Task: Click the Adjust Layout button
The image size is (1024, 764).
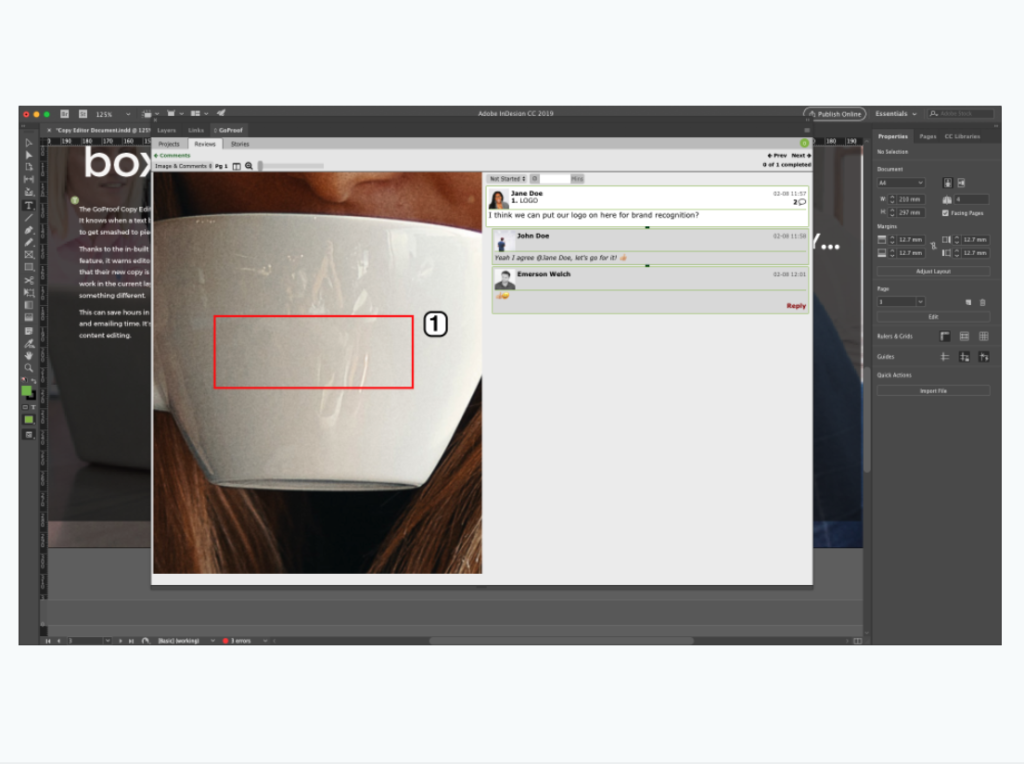Action: tap(935, 271)
